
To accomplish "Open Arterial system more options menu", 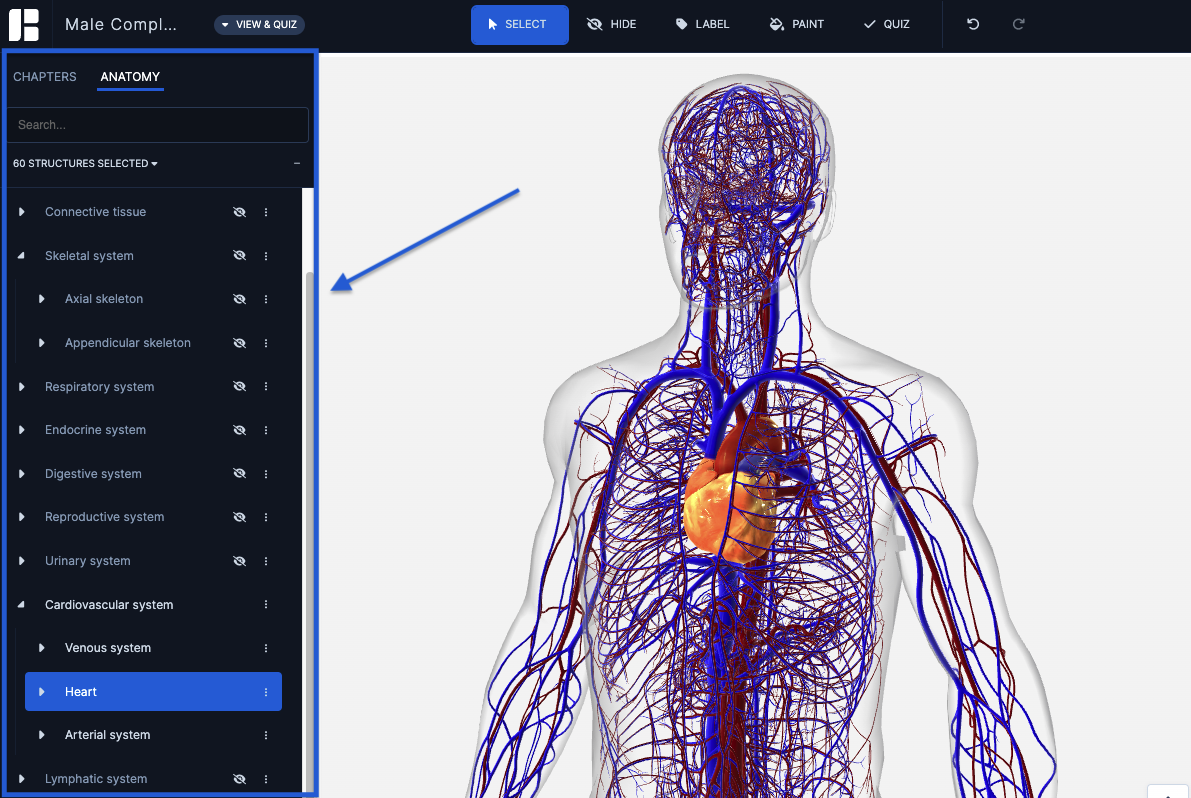I will (266, 735).
